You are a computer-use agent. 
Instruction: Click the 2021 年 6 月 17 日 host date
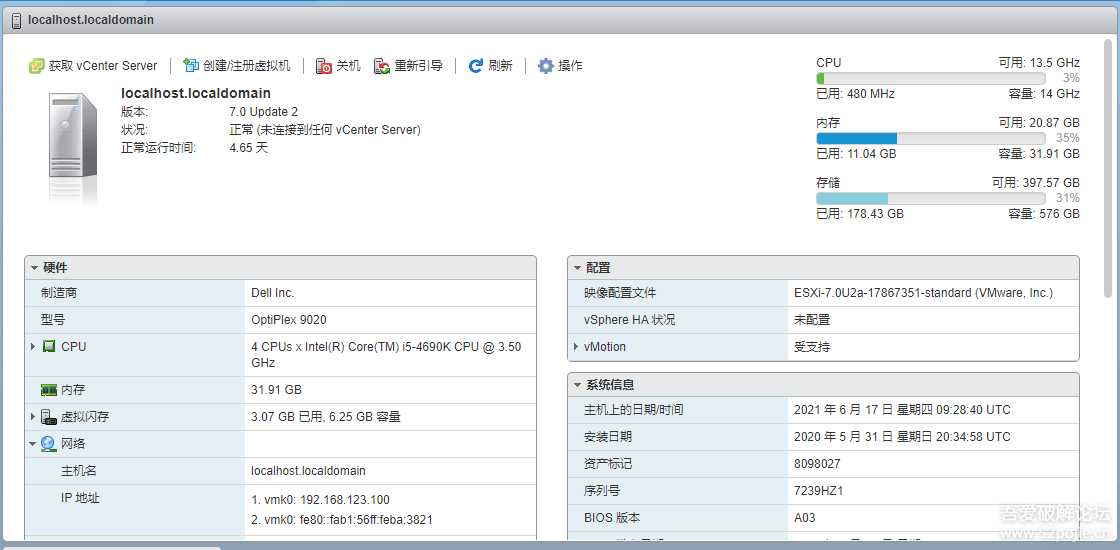coord(902,410)
